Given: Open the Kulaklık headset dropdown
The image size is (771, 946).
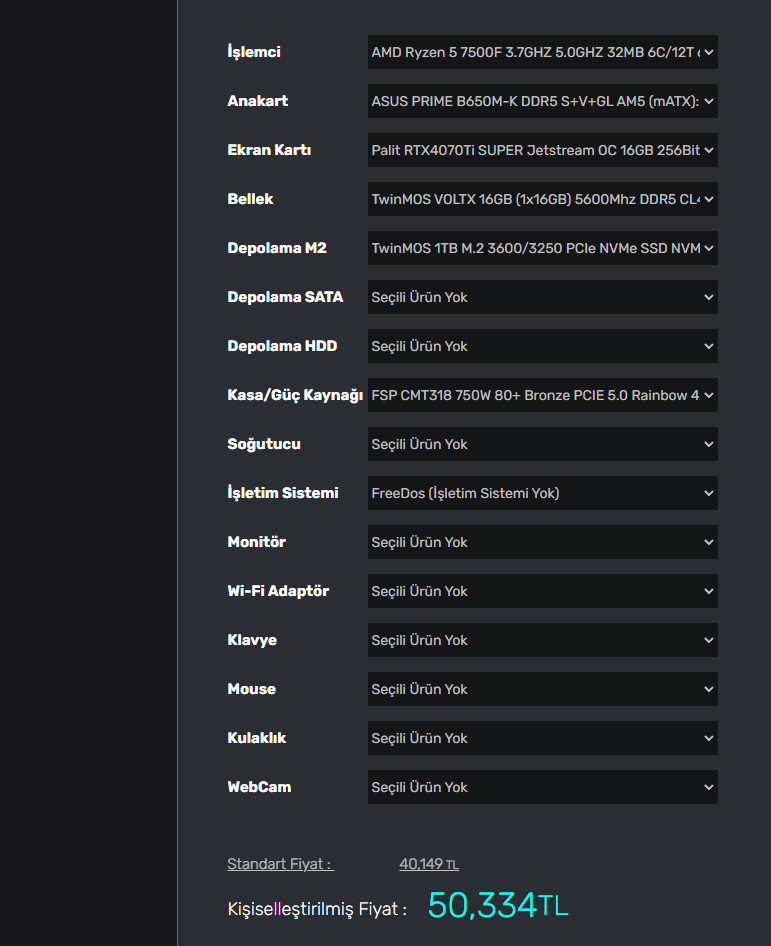Looking at the screenshot, I should click(x=542, y=738).
